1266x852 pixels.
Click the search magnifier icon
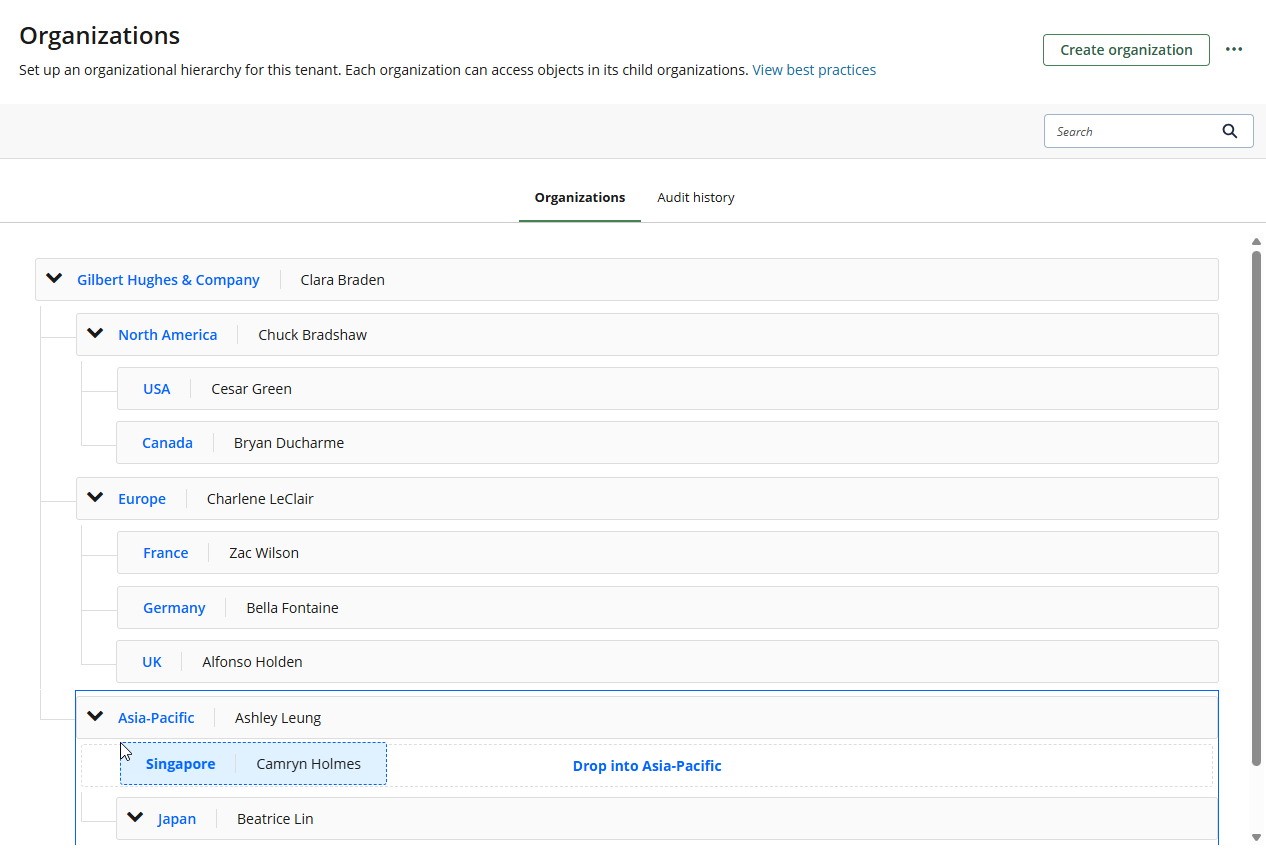pyautogui.click(x=1229, y=131)
